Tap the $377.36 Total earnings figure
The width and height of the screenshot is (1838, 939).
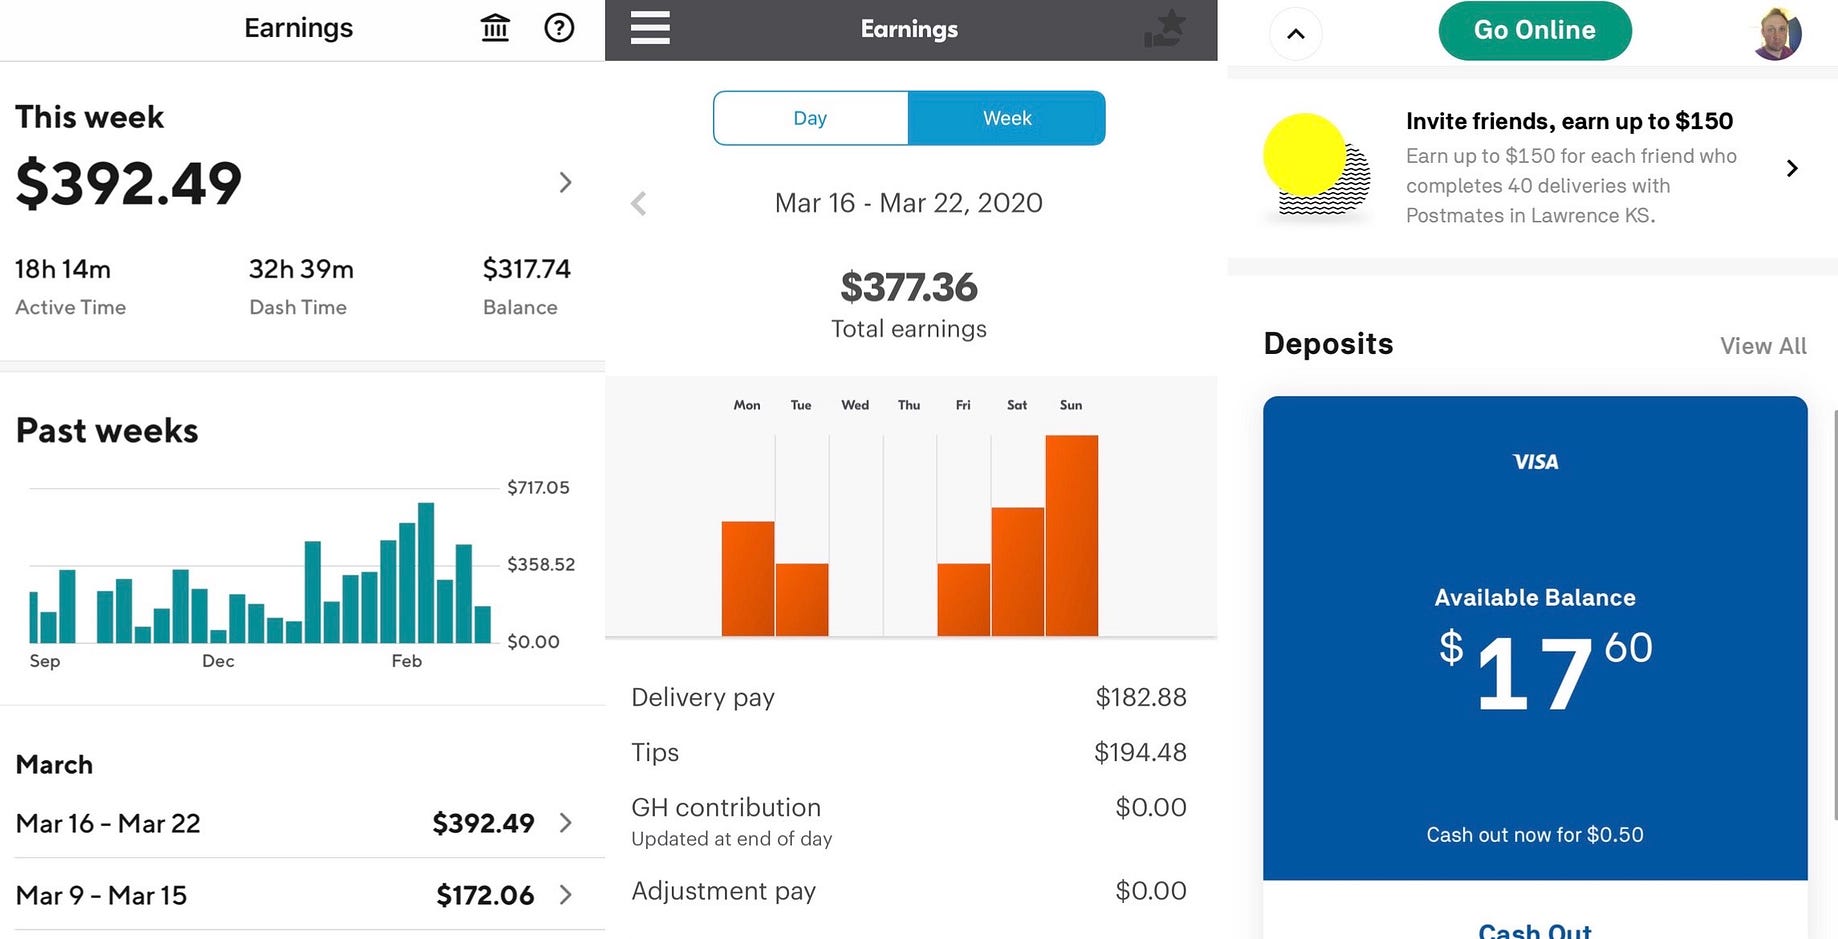pos(909,288)
